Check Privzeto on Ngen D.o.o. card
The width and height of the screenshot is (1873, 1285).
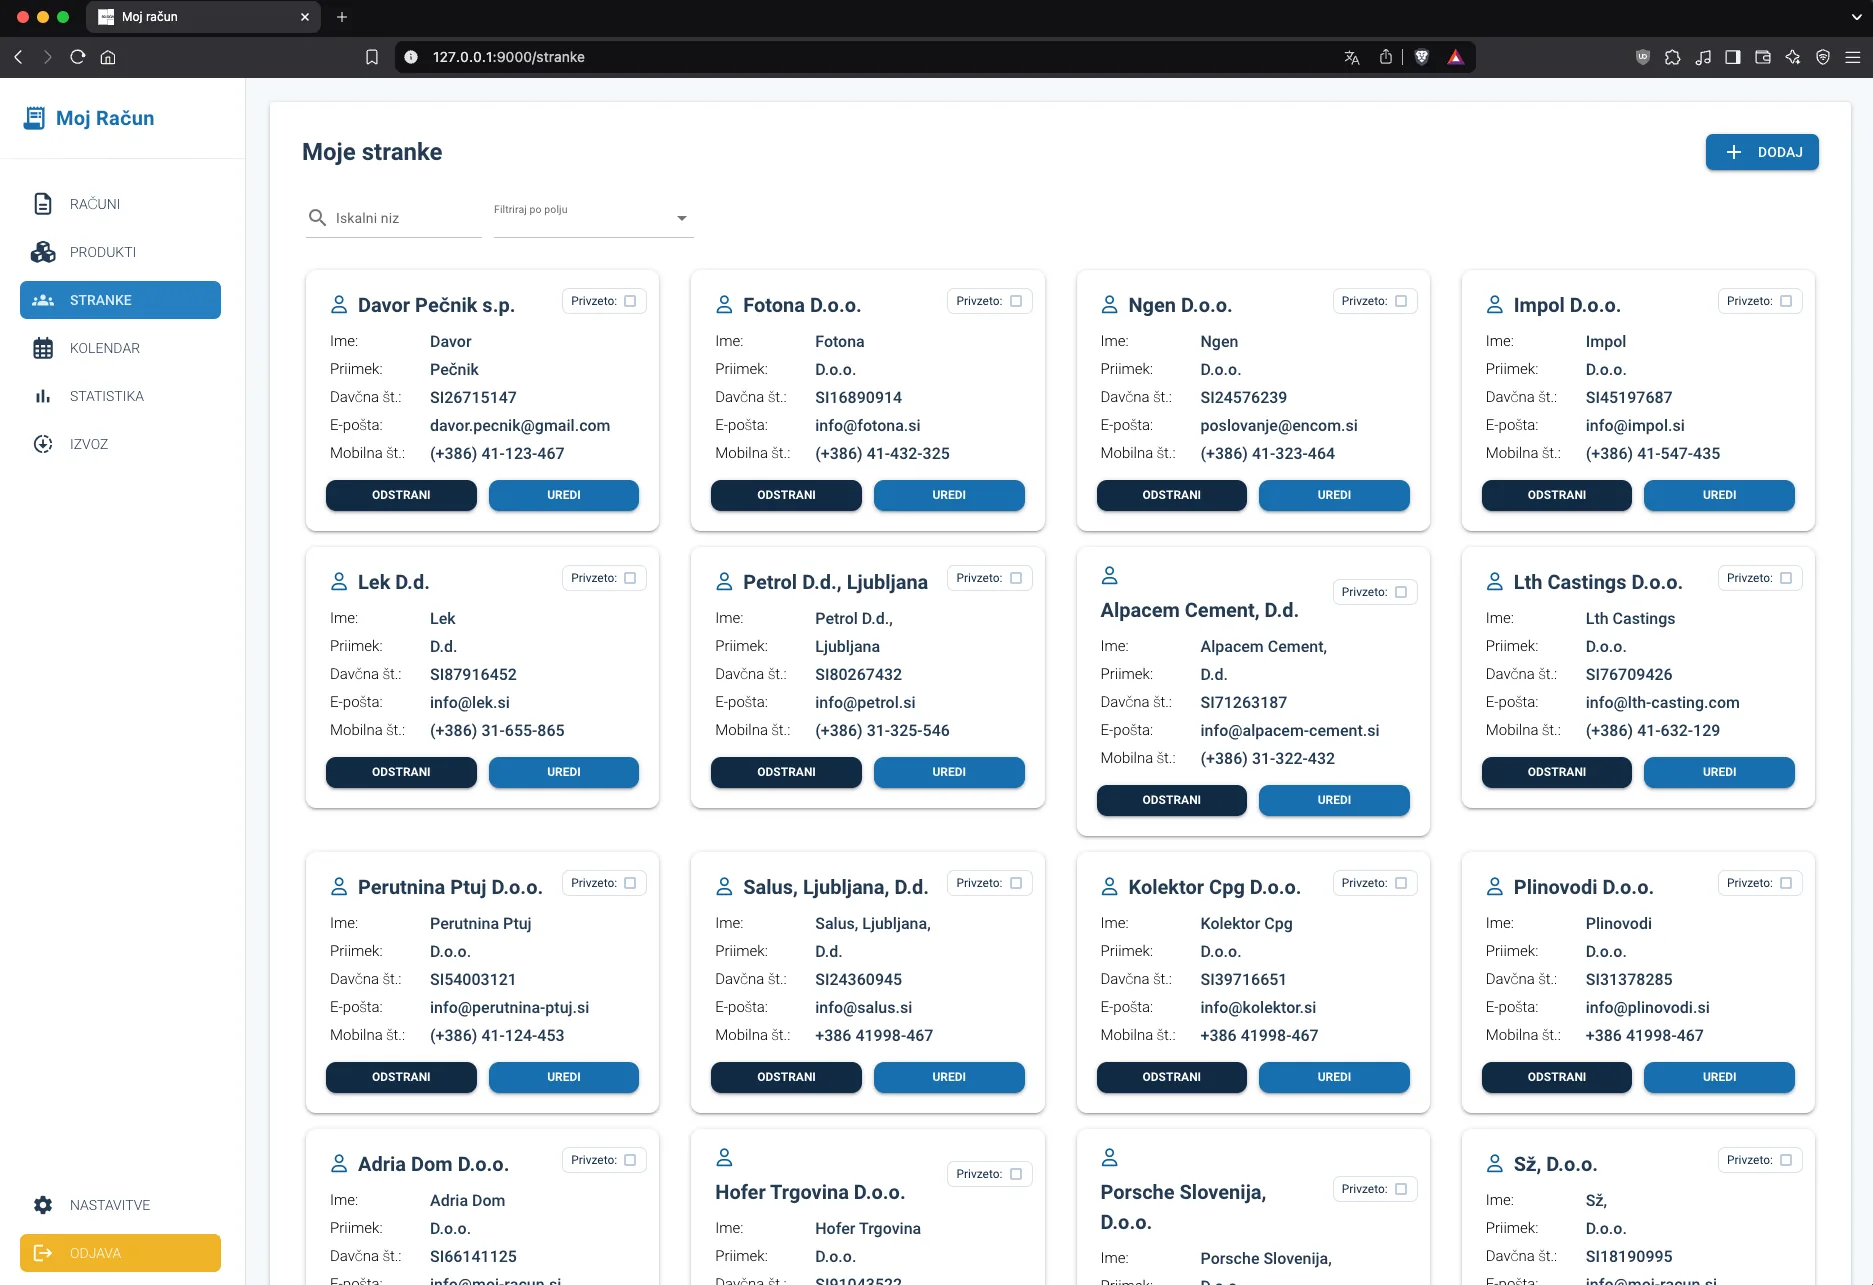point(1401,301)
